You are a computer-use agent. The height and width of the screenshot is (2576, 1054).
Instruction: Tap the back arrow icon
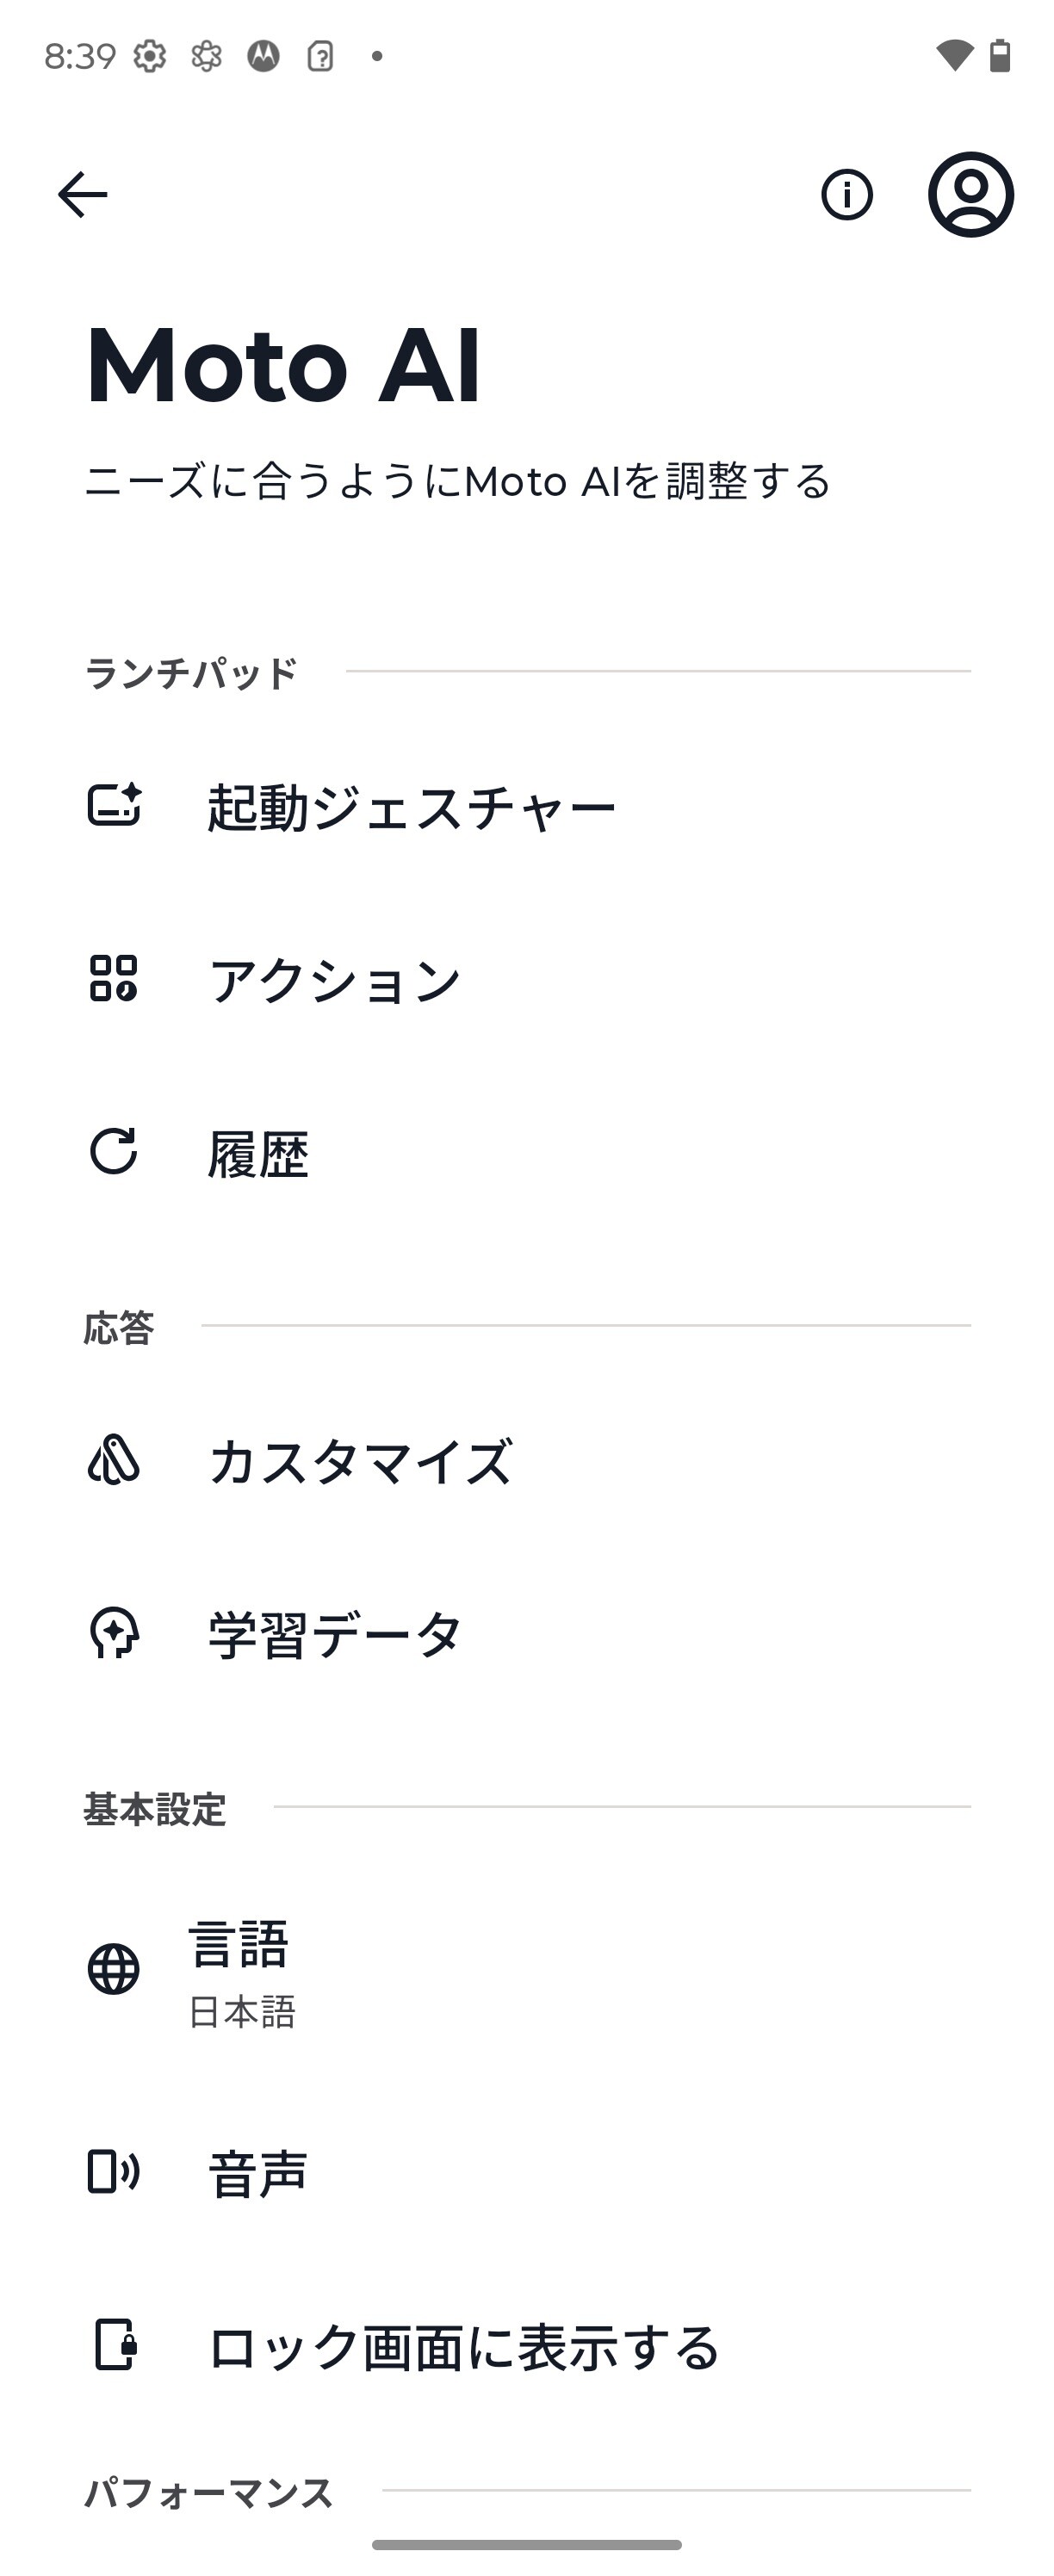pyautogui.click(x=83, y=194)
